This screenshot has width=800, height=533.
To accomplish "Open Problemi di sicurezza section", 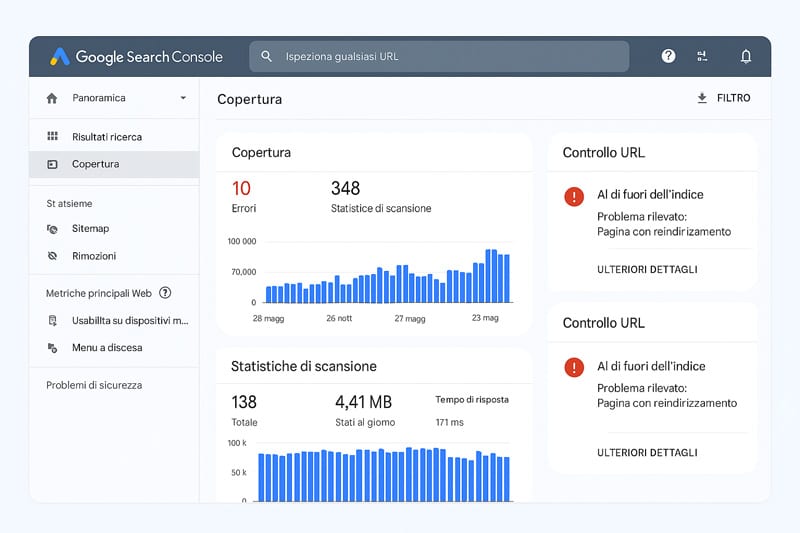I will click(94, 385).
